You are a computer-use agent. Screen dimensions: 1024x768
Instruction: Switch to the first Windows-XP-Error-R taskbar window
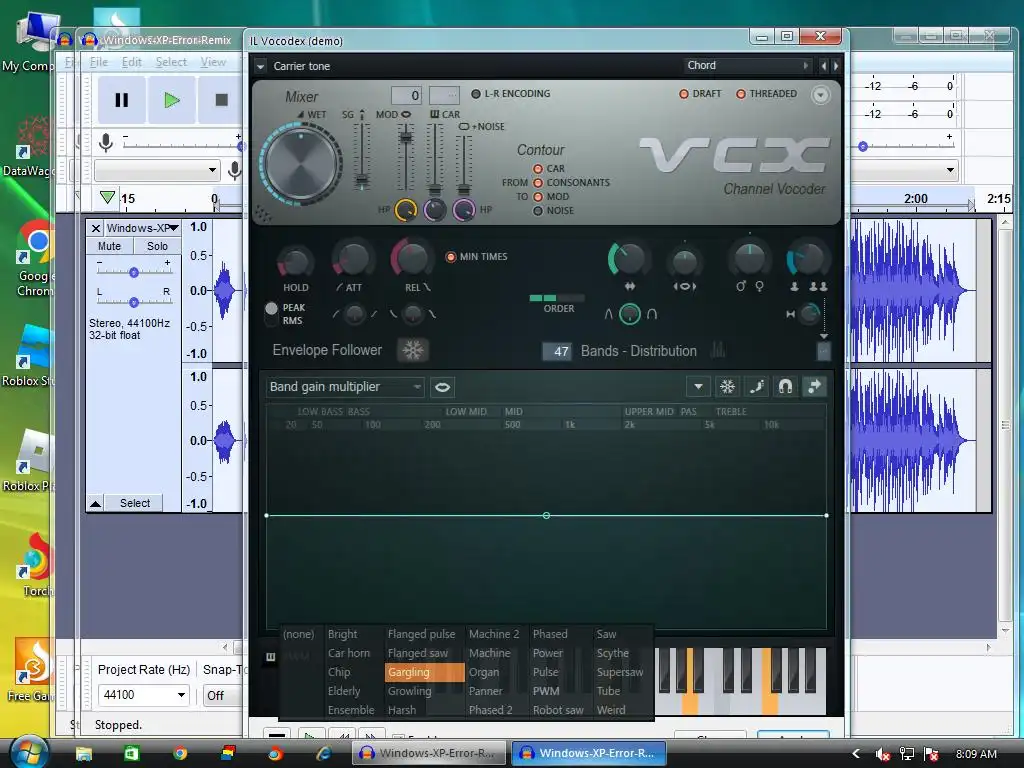coord(430,754)
